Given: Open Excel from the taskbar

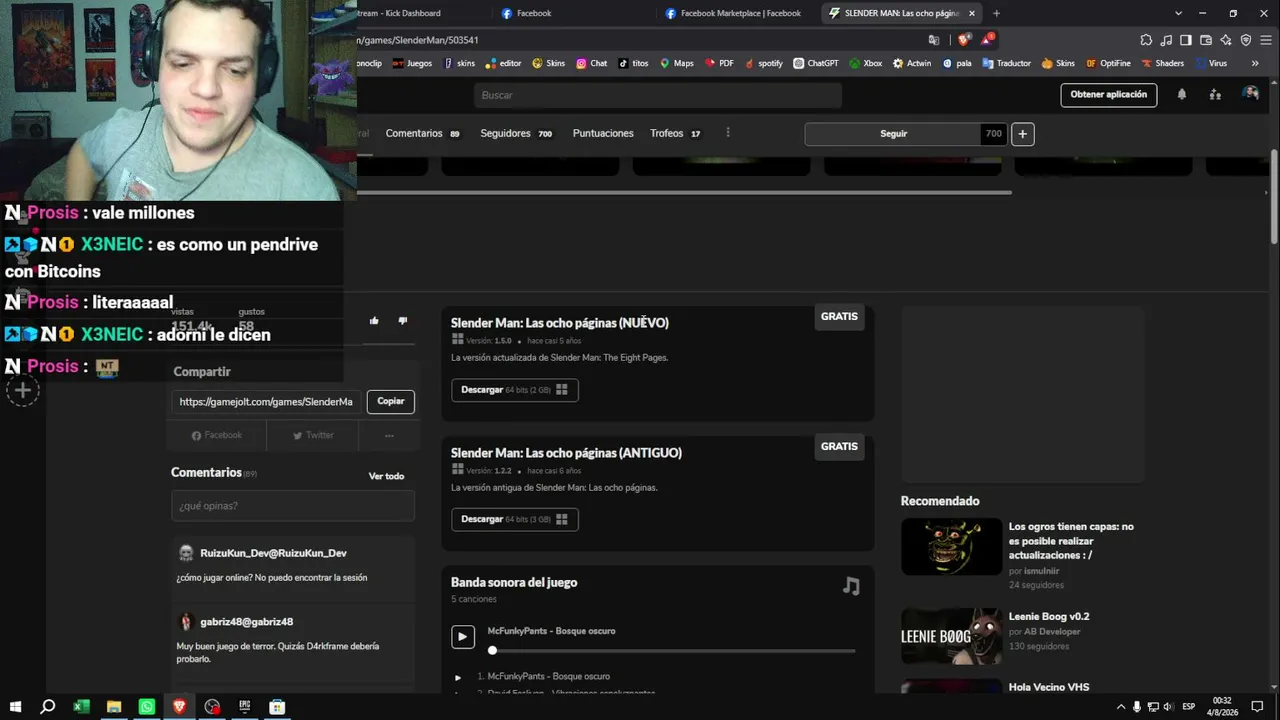Looking at the screenshot, I should pyautogui.click(x=81, y=707).
